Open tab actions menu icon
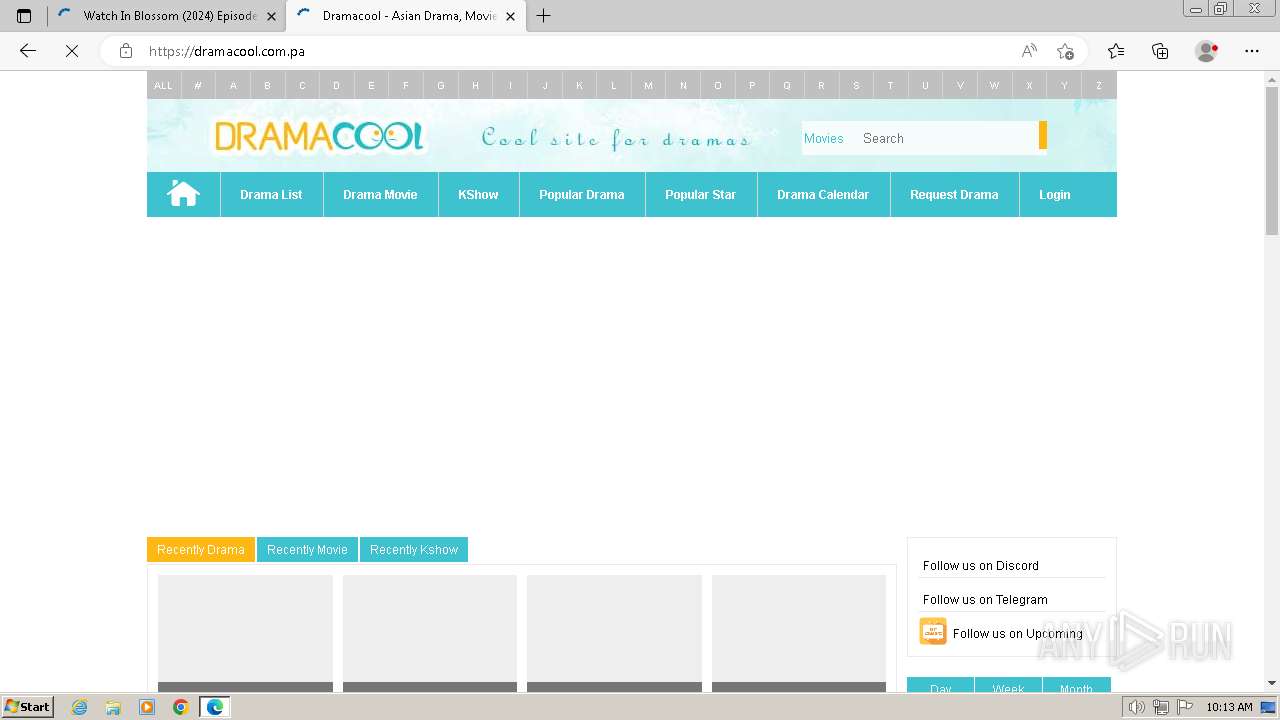This screenshot has width=1280, height=720. pyautogui.click(x=24, y=16)
